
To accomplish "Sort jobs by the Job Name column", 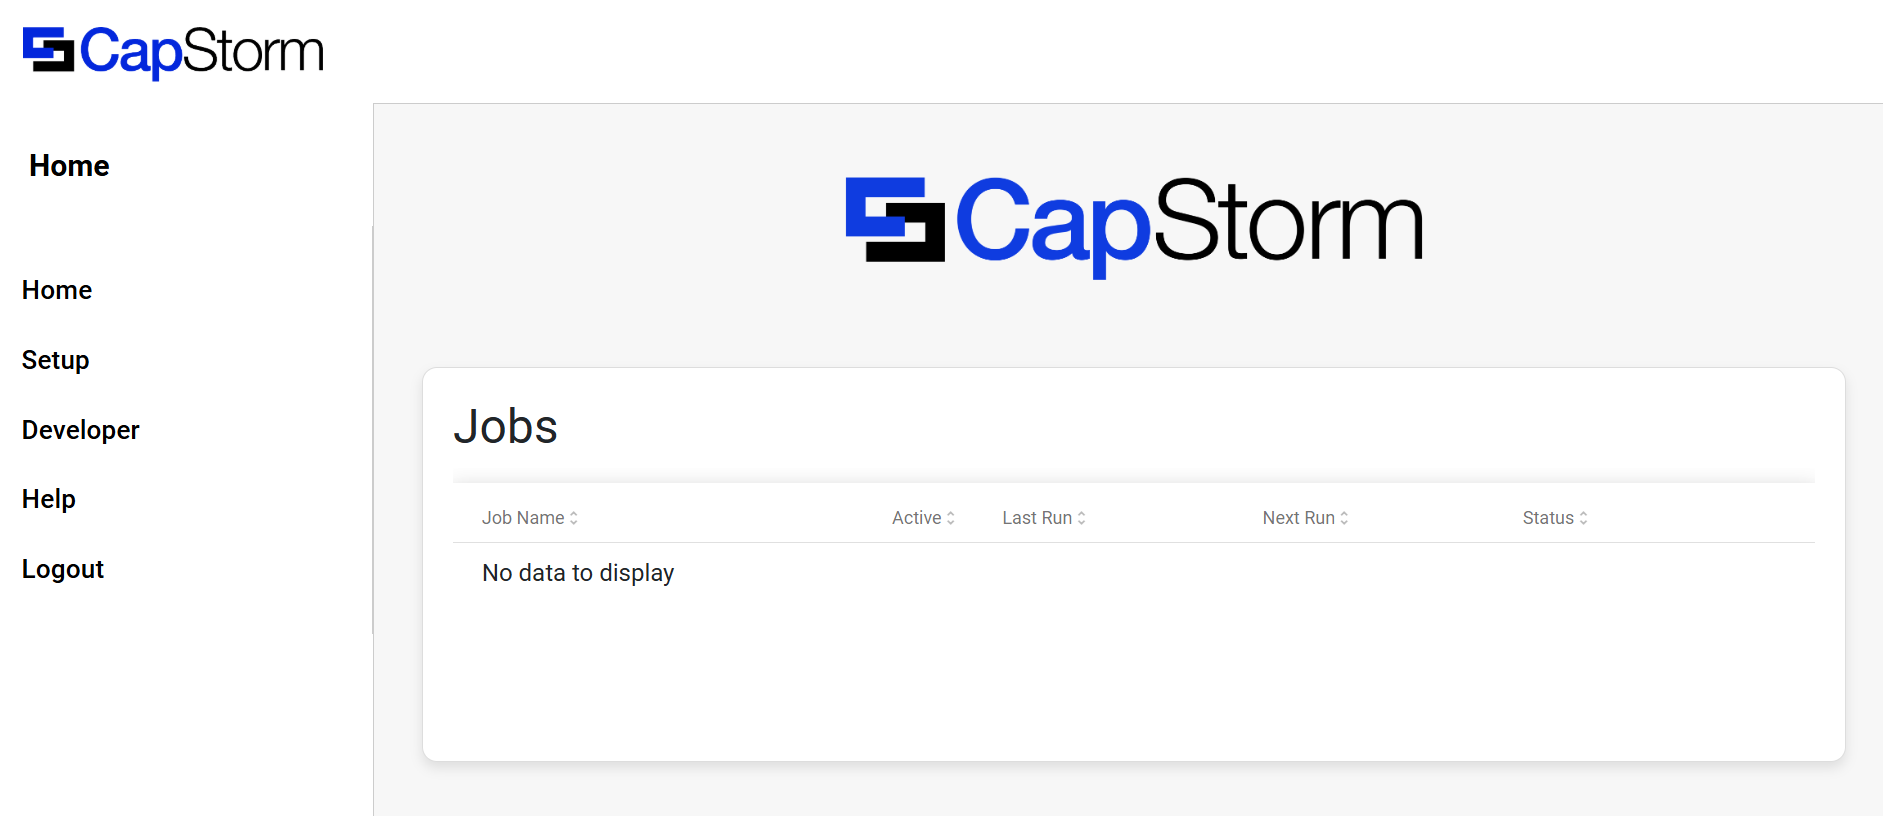I will [523, 518].
